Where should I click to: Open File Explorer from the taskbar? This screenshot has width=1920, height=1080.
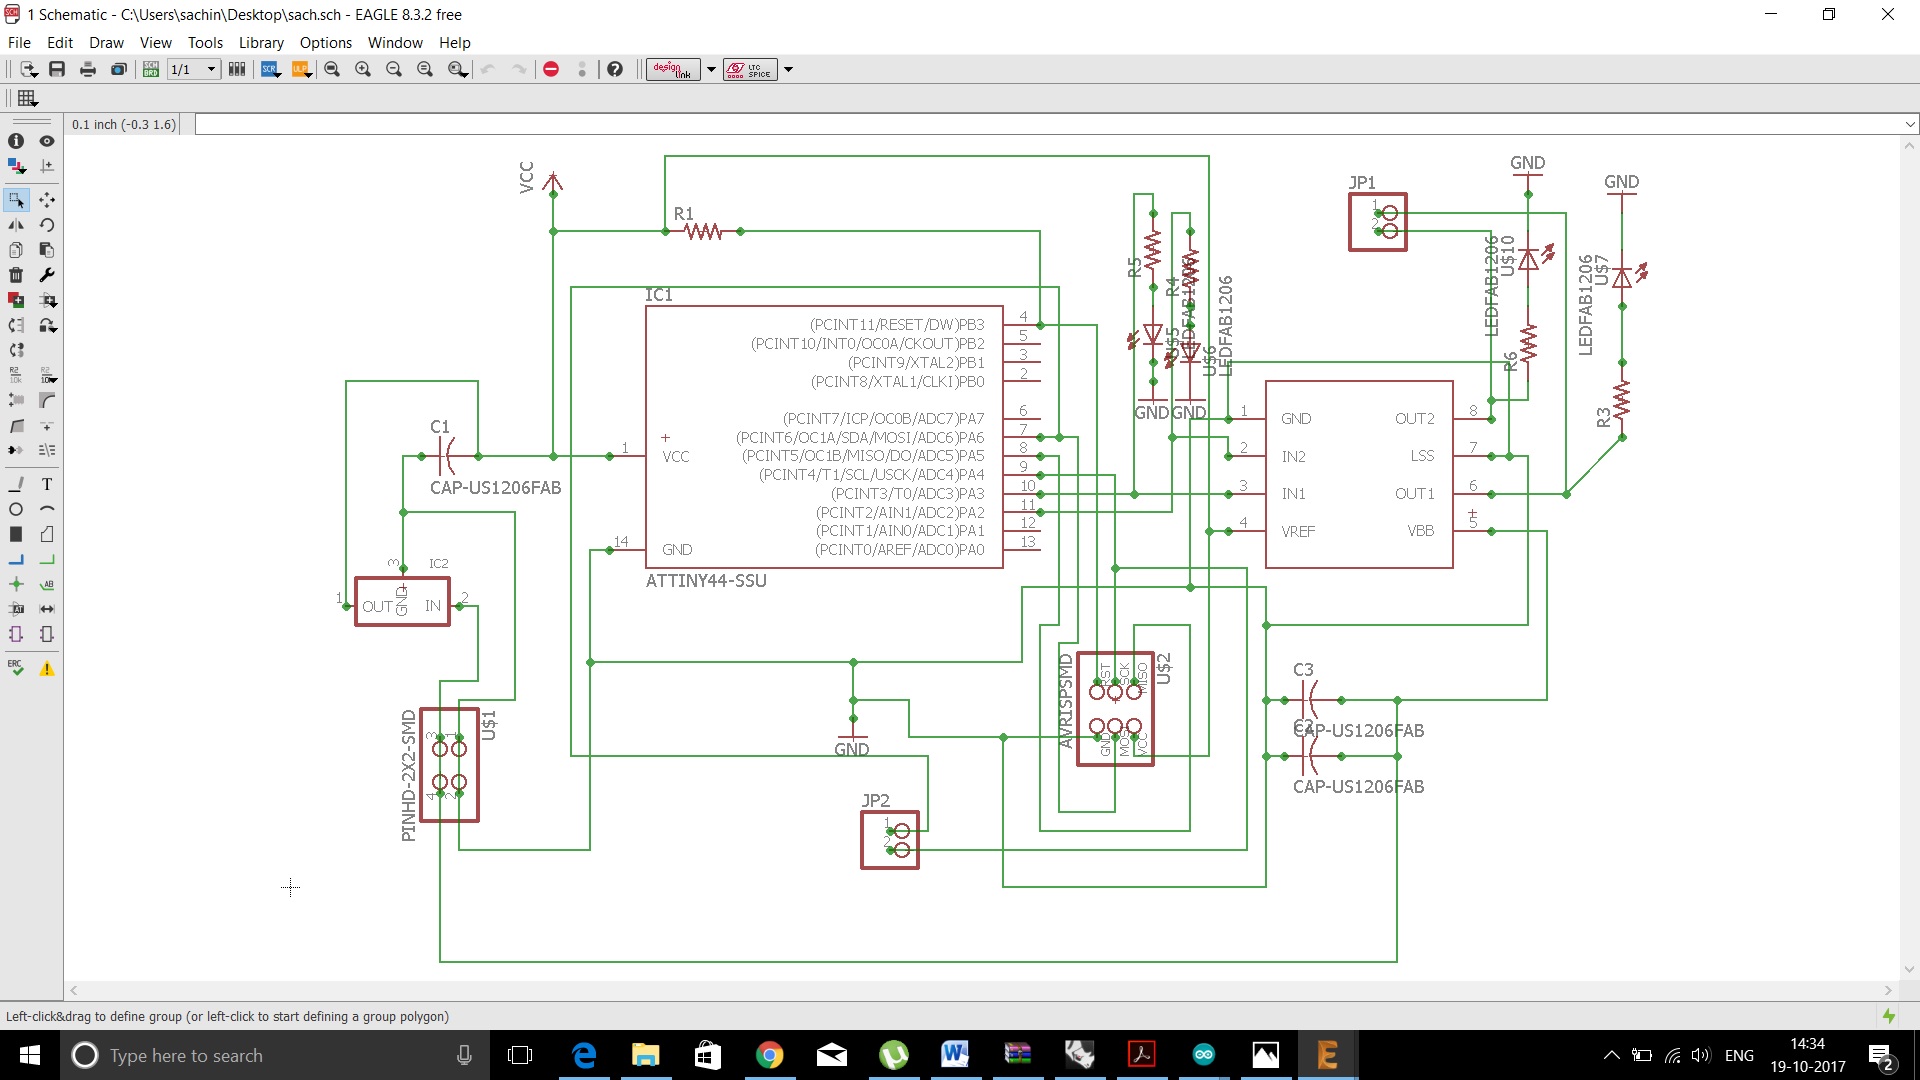[645, 1055]
